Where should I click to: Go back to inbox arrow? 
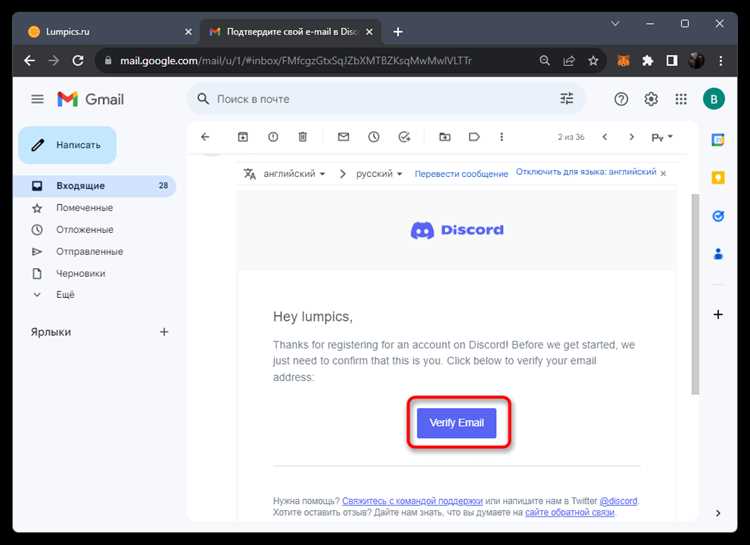point(205,137)
